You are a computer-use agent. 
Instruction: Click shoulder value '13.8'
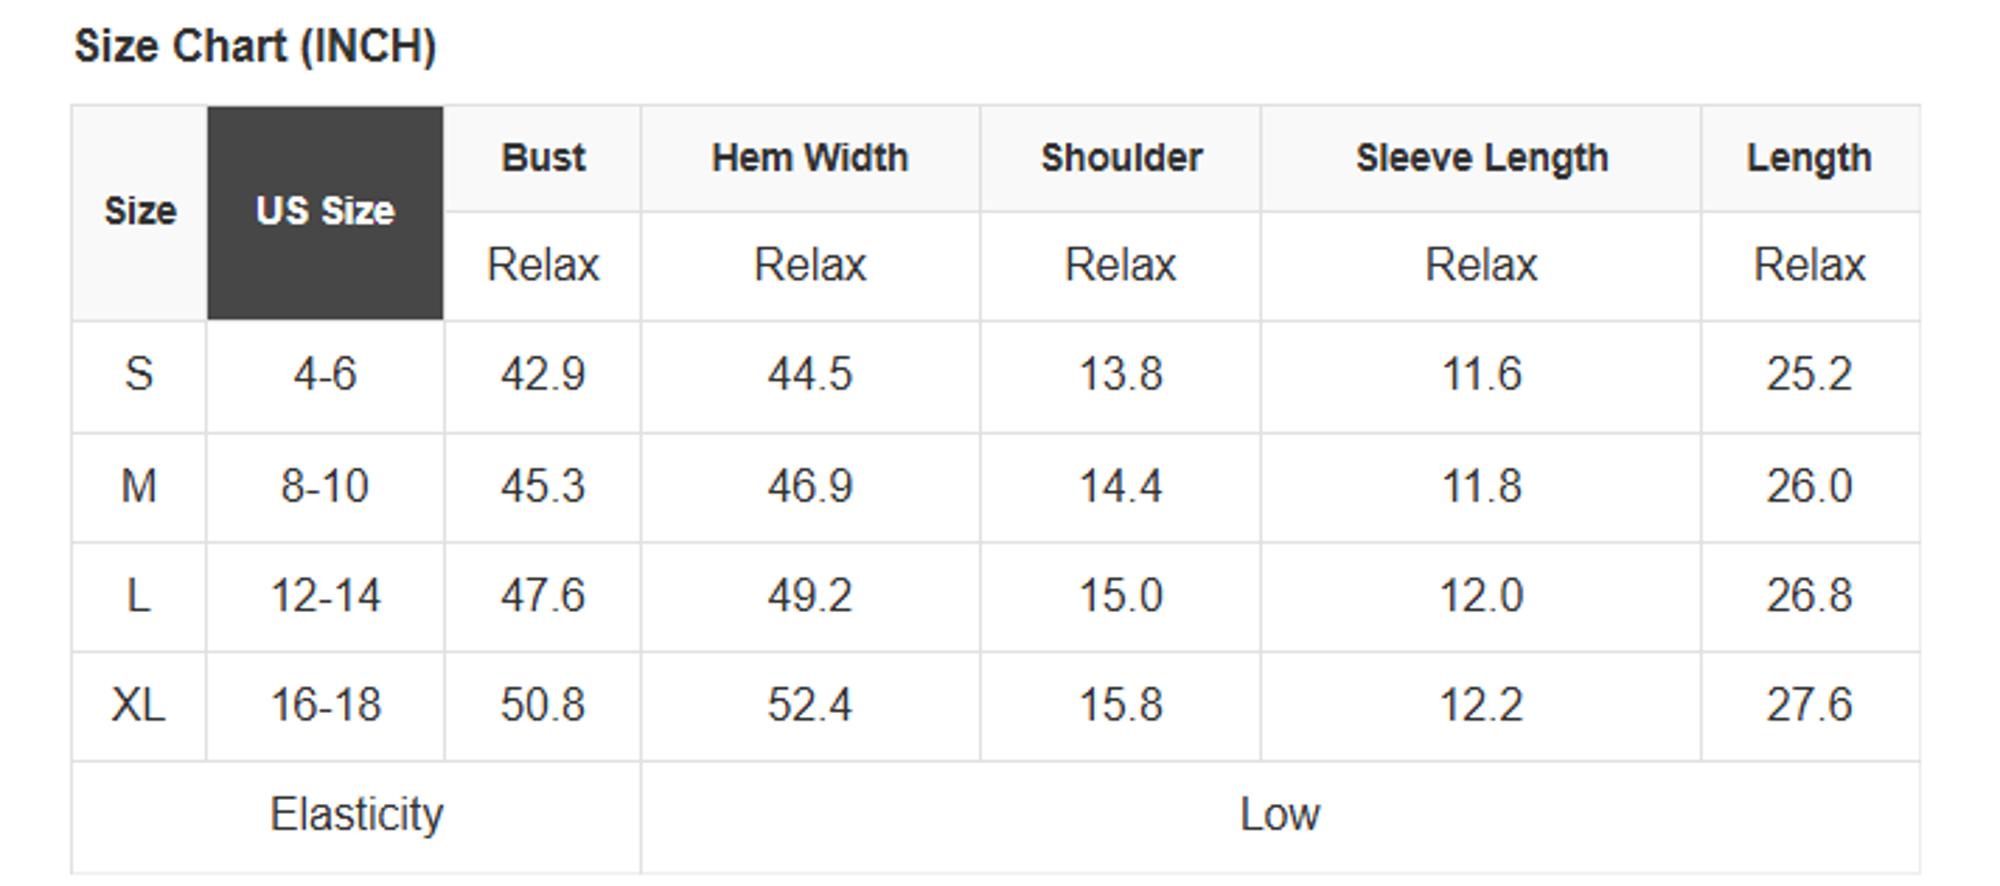(1121, 375)
